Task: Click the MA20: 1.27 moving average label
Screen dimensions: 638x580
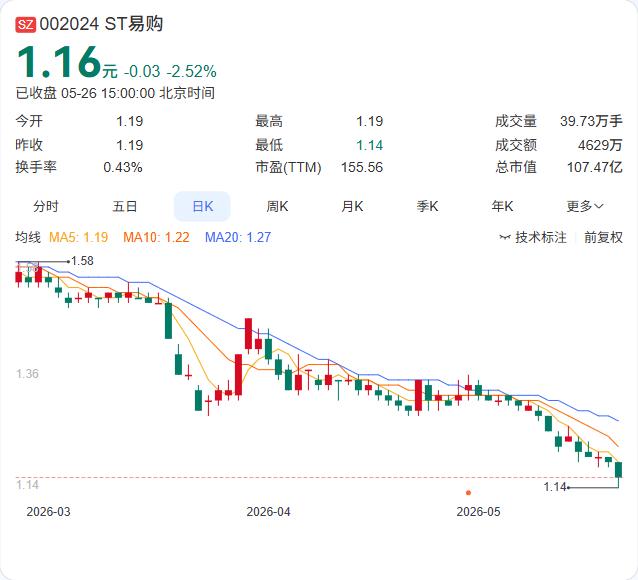Action: 238,237
